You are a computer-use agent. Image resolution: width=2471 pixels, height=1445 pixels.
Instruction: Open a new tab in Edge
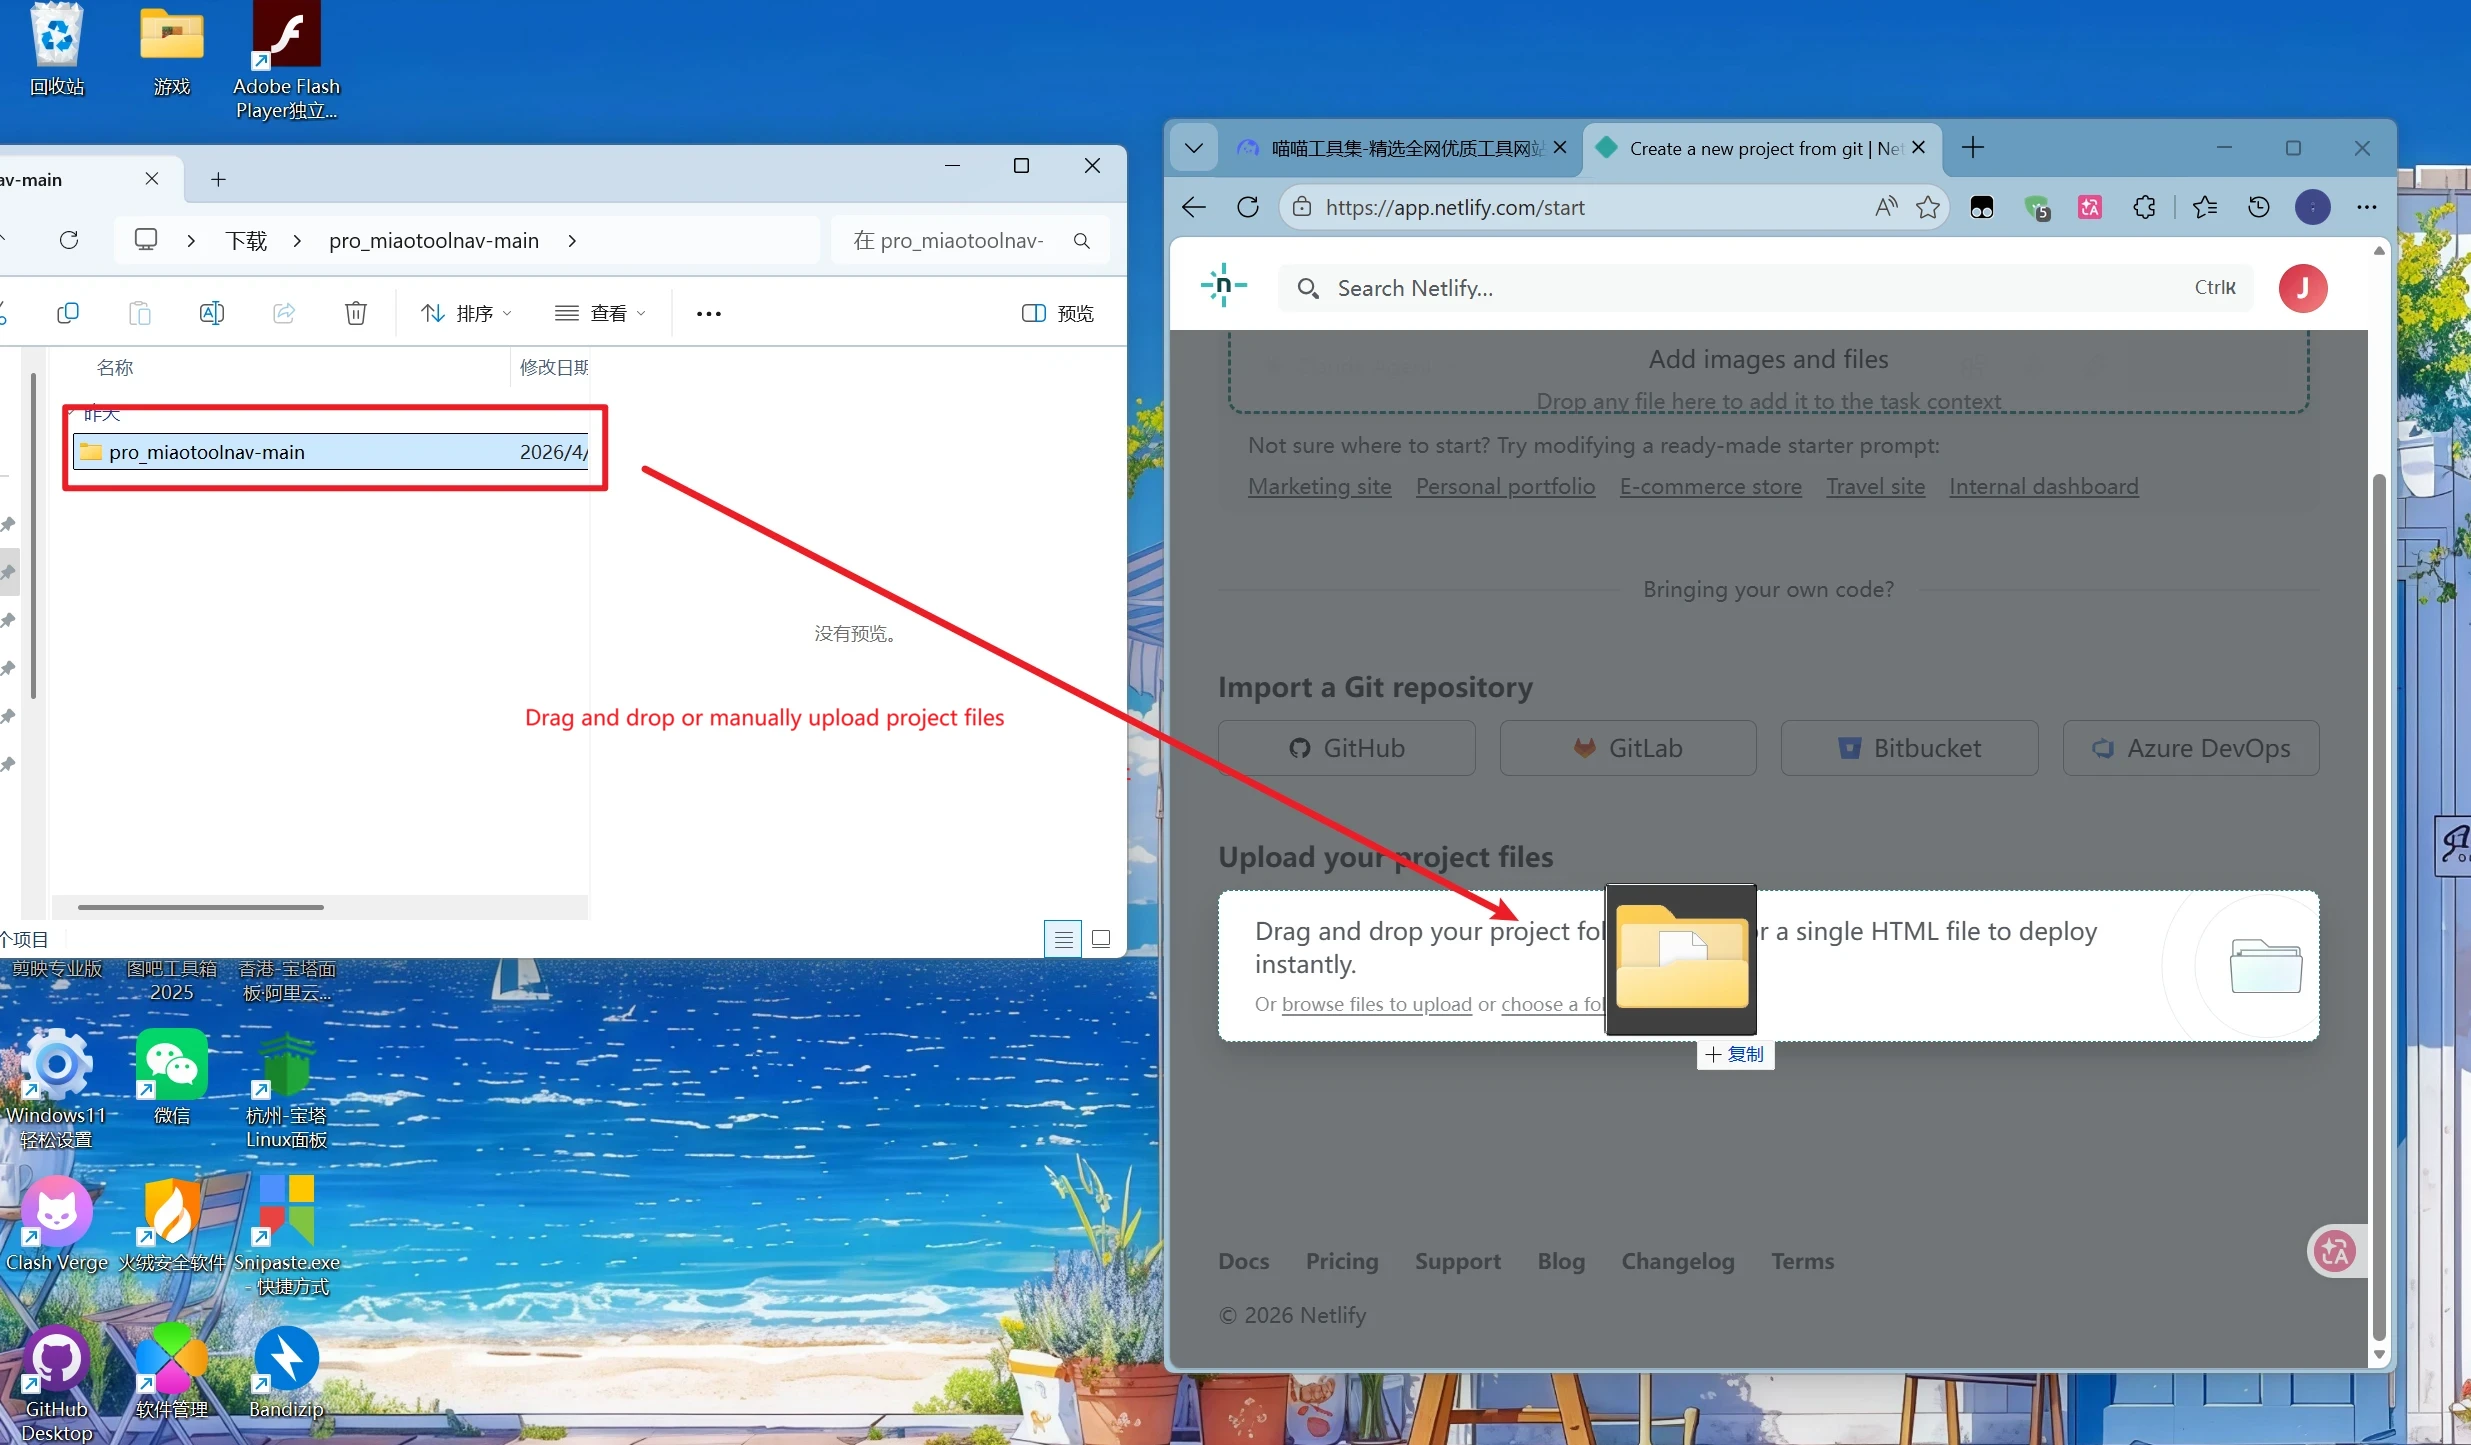1972,148
